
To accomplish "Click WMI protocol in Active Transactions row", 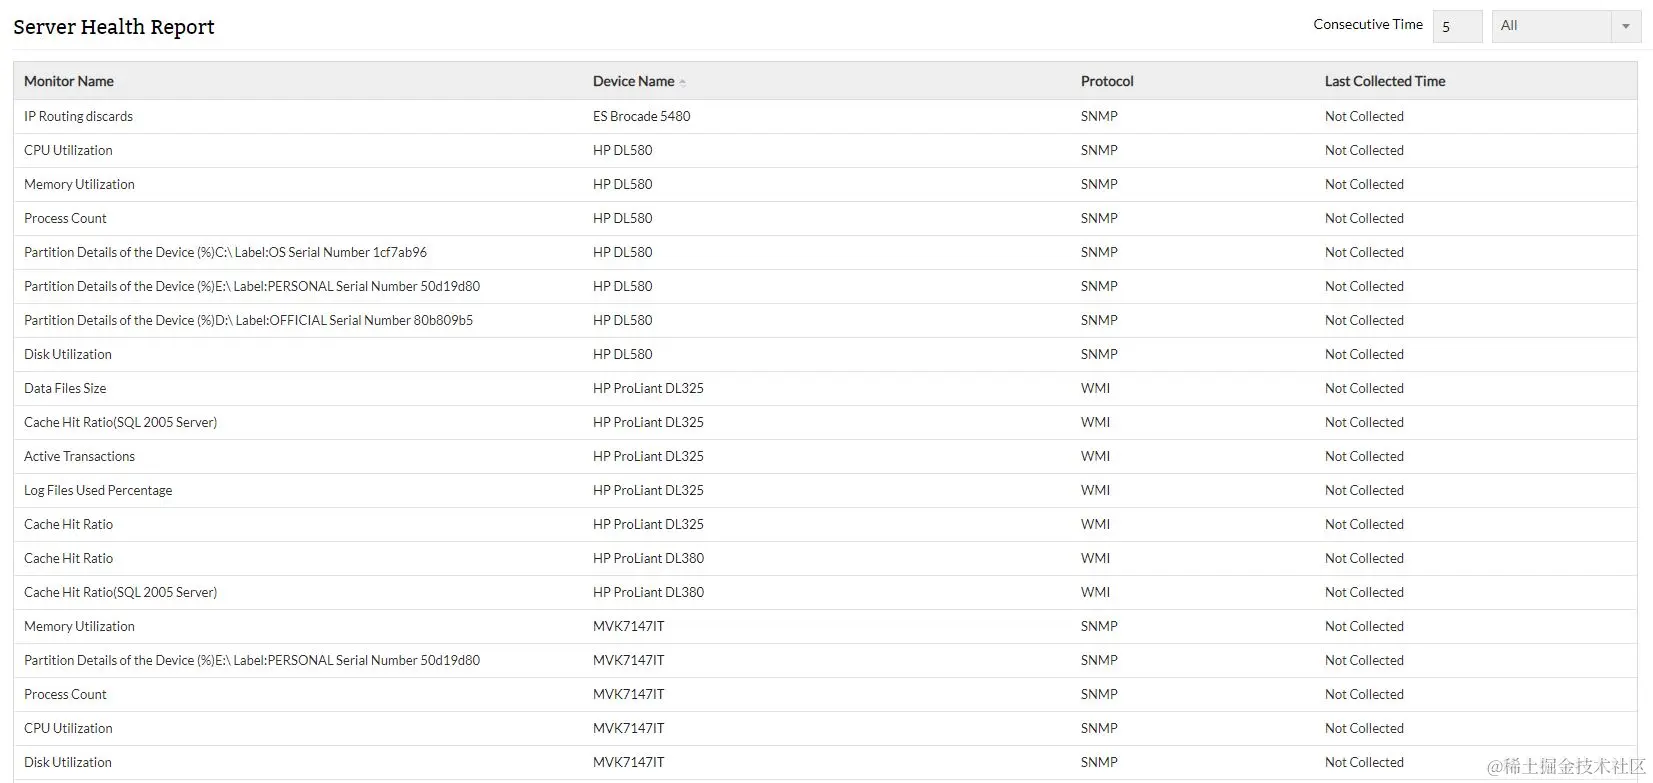I will [x=1095, y=456].
